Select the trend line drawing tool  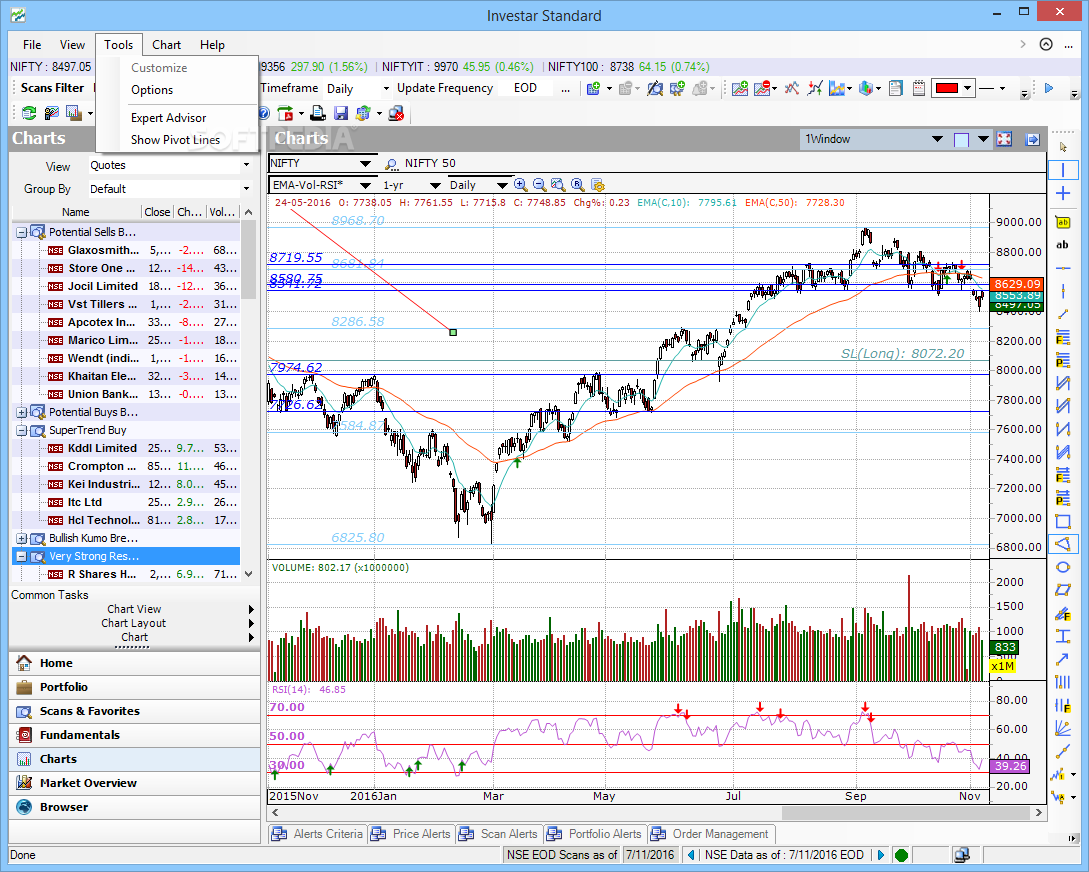click(1063, 315)
